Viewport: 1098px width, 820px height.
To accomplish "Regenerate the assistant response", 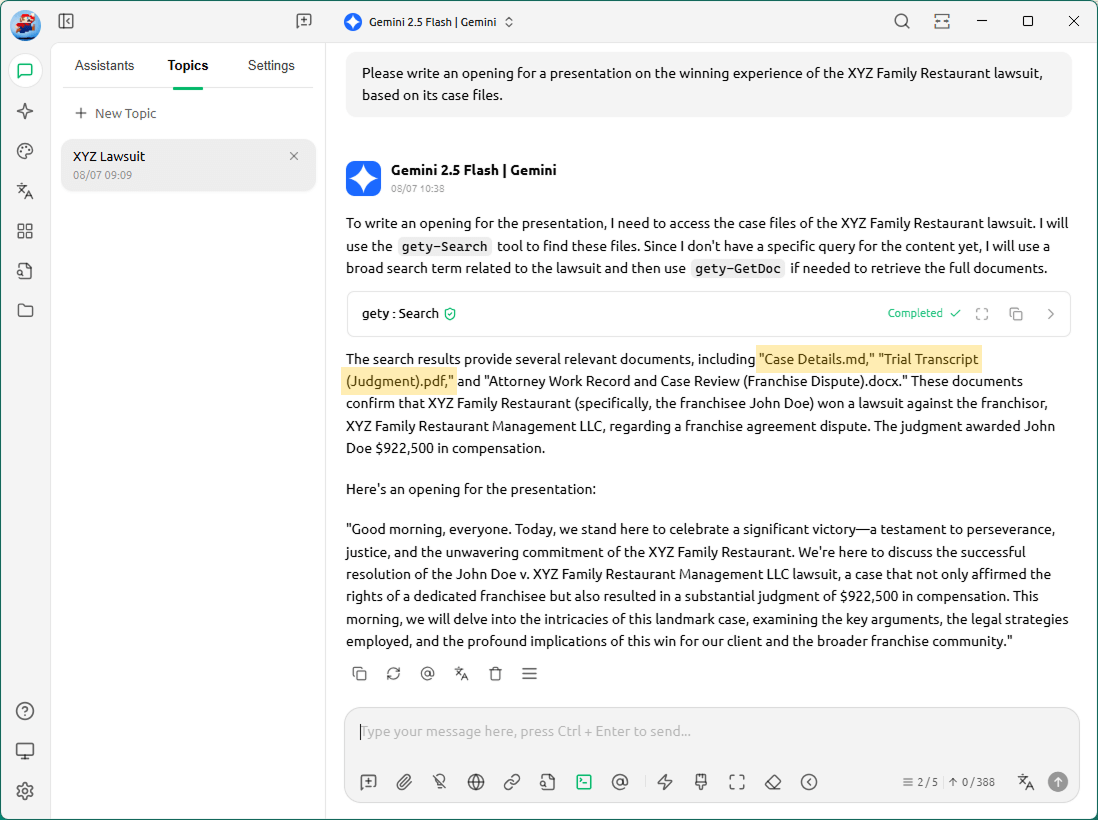I will (x=394, y=674).
